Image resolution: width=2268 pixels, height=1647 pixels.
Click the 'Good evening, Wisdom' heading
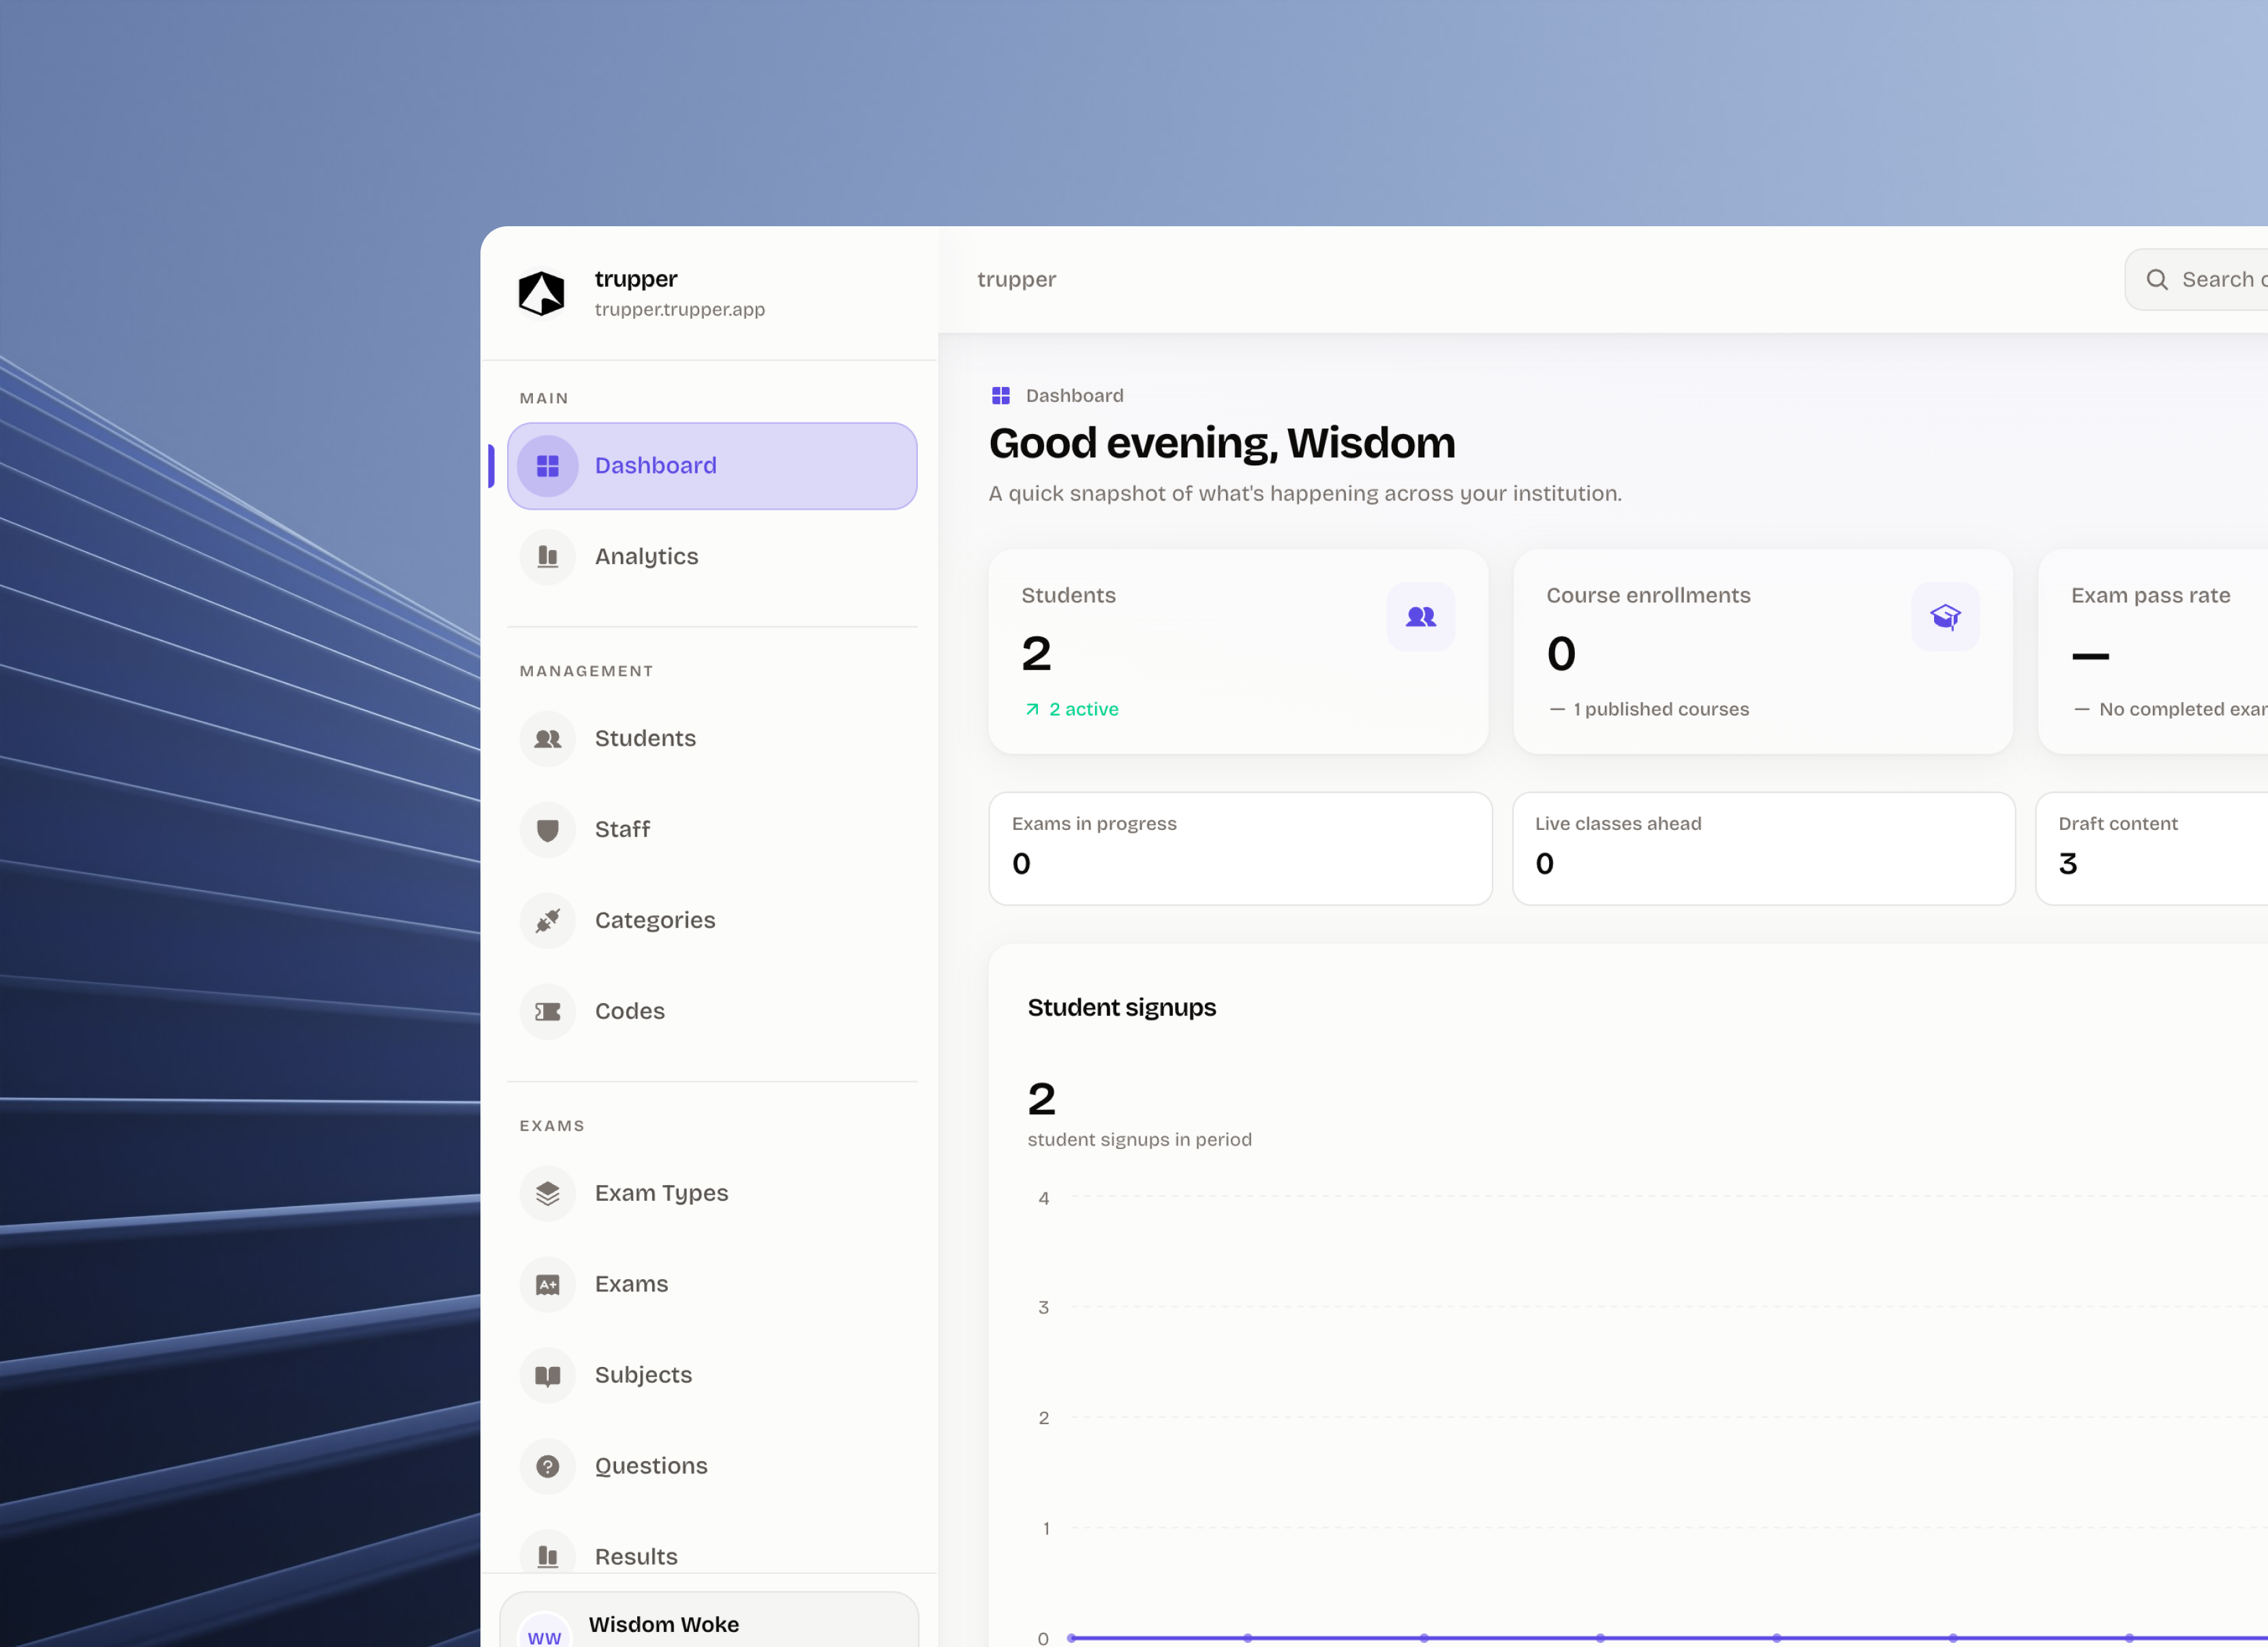pyautogui.click(x=1222, y=444)
